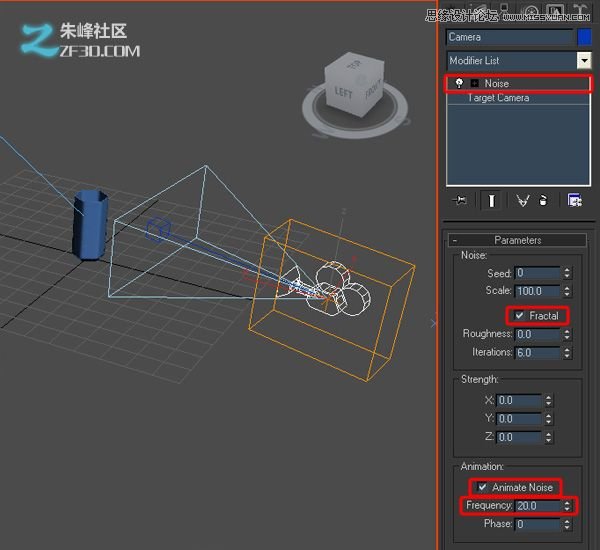This screenshot has width=600, height=550.
Task: Click the Scale spinner arrows
Action: [567, 291]
